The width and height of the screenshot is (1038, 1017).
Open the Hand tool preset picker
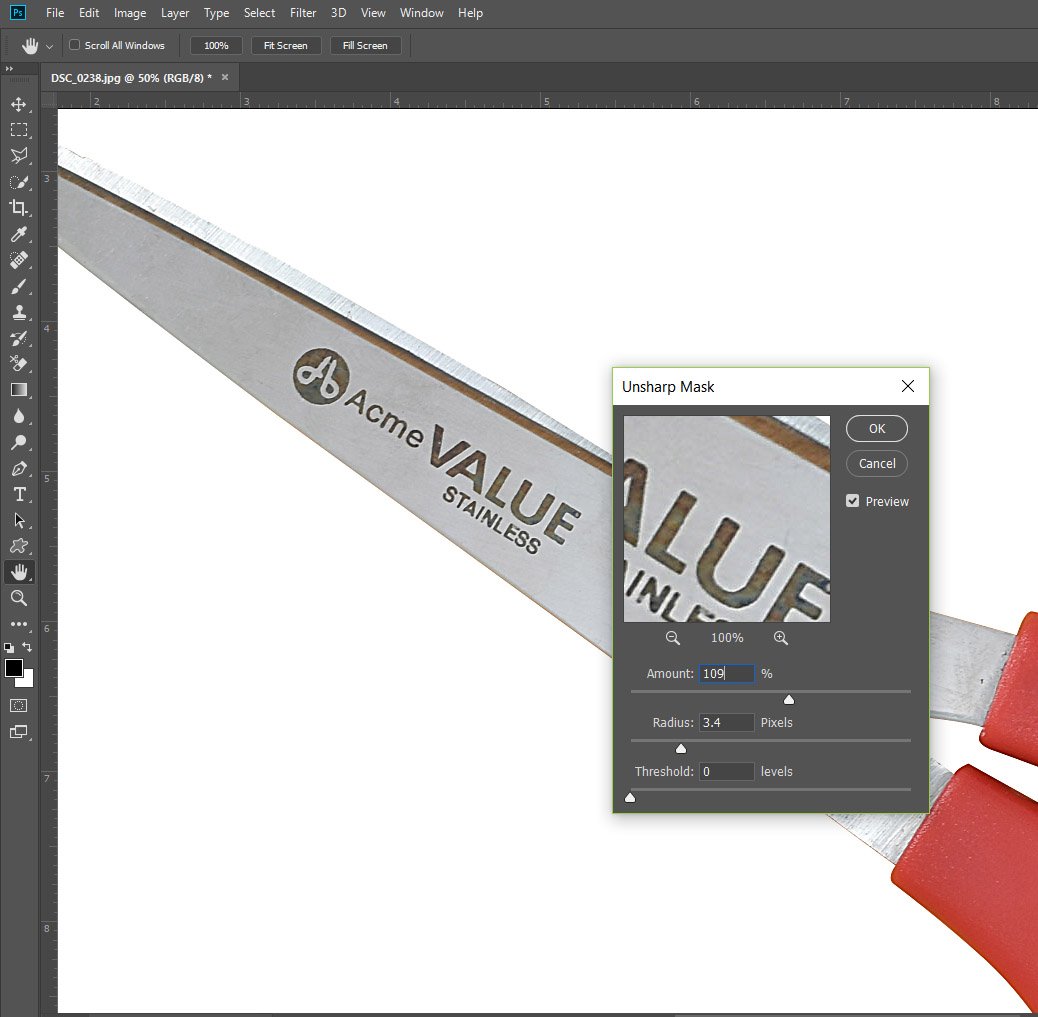tap(49, 46)
